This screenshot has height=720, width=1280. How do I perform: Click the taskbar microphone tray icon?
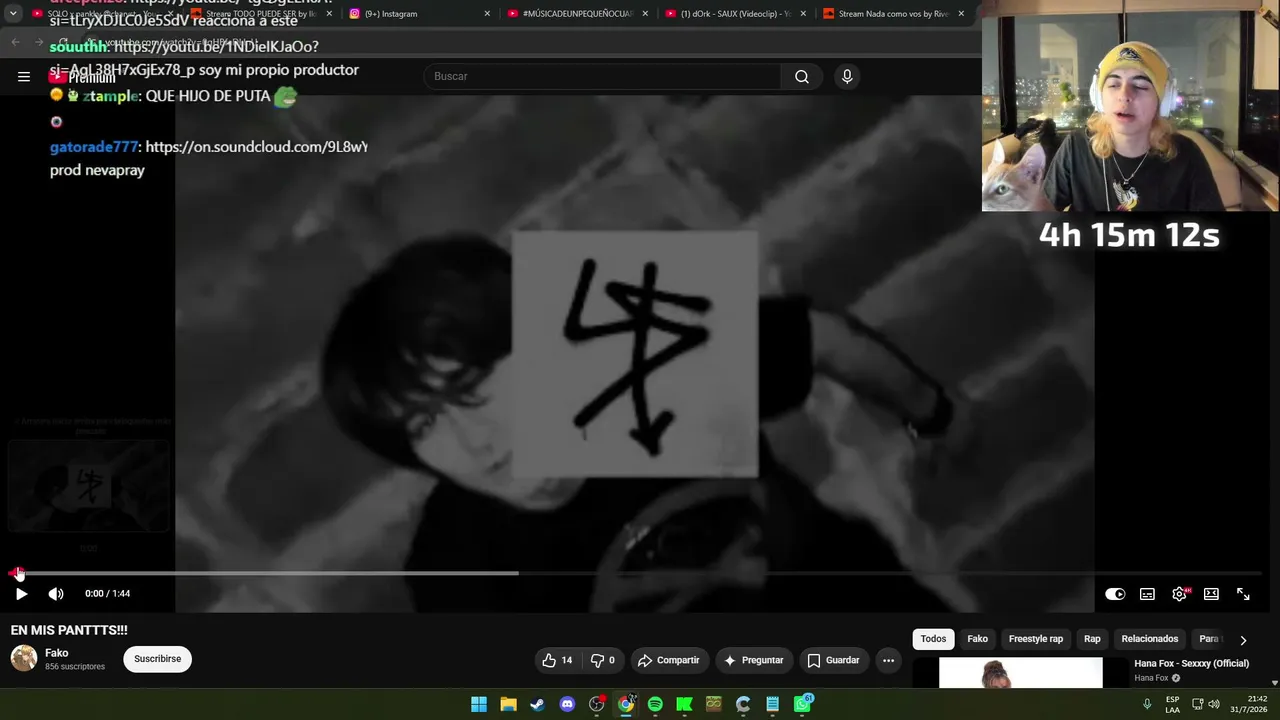pos(1147,704)
